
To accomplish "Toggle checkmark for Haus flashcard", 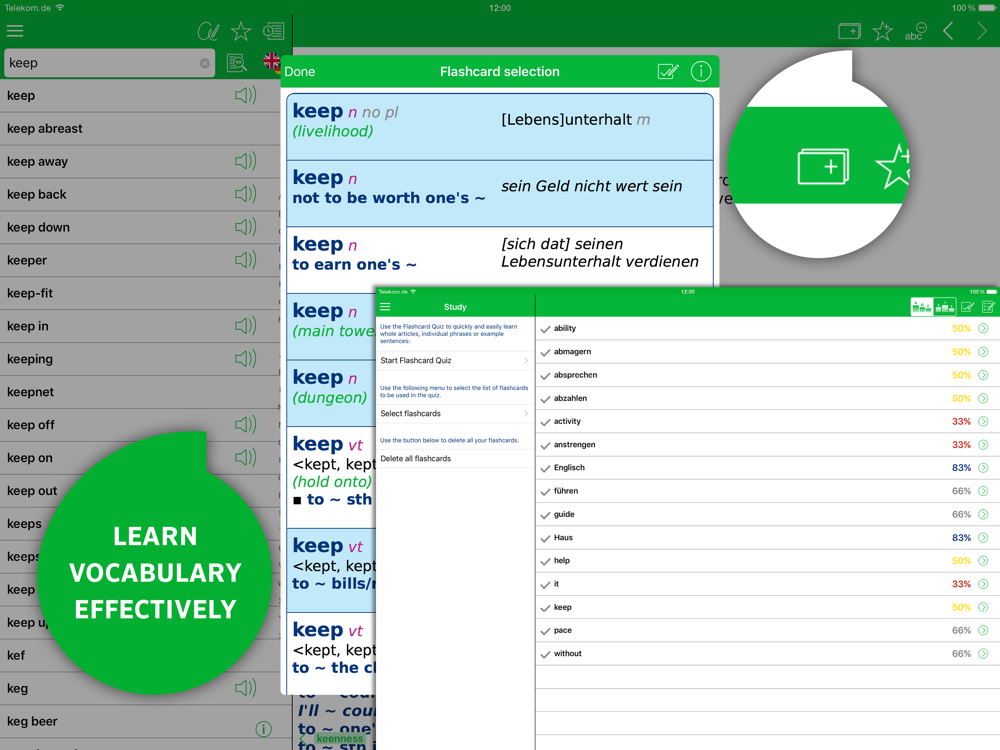I will coord(545,538).
